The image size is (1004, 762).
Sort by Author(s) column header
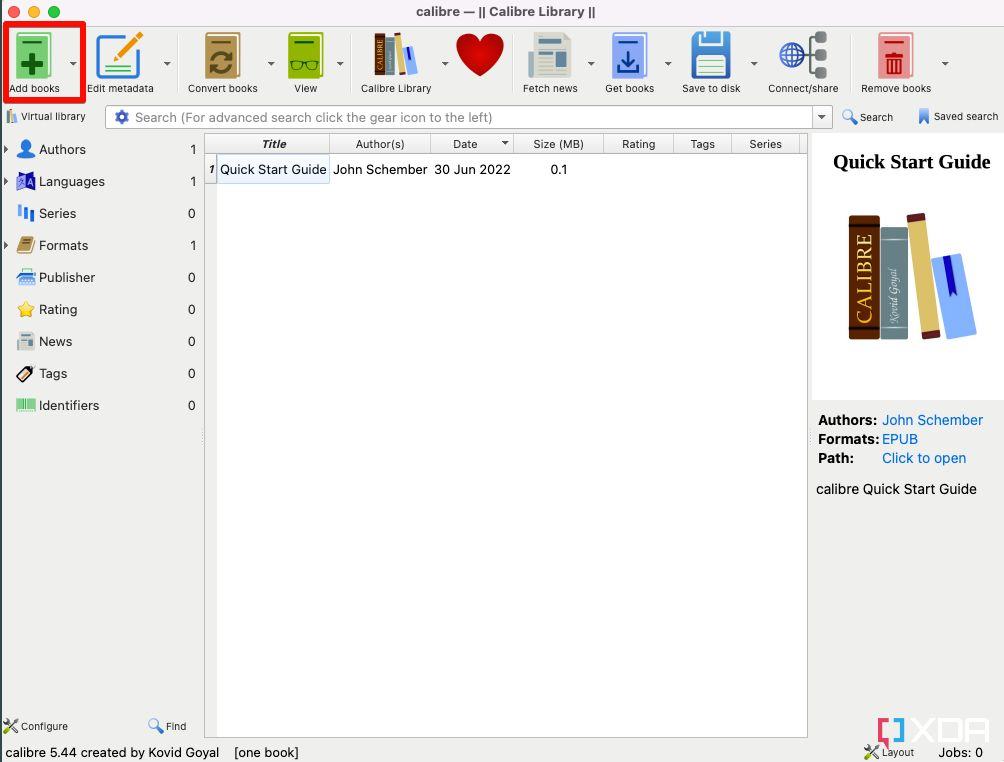tap(380, 144)
